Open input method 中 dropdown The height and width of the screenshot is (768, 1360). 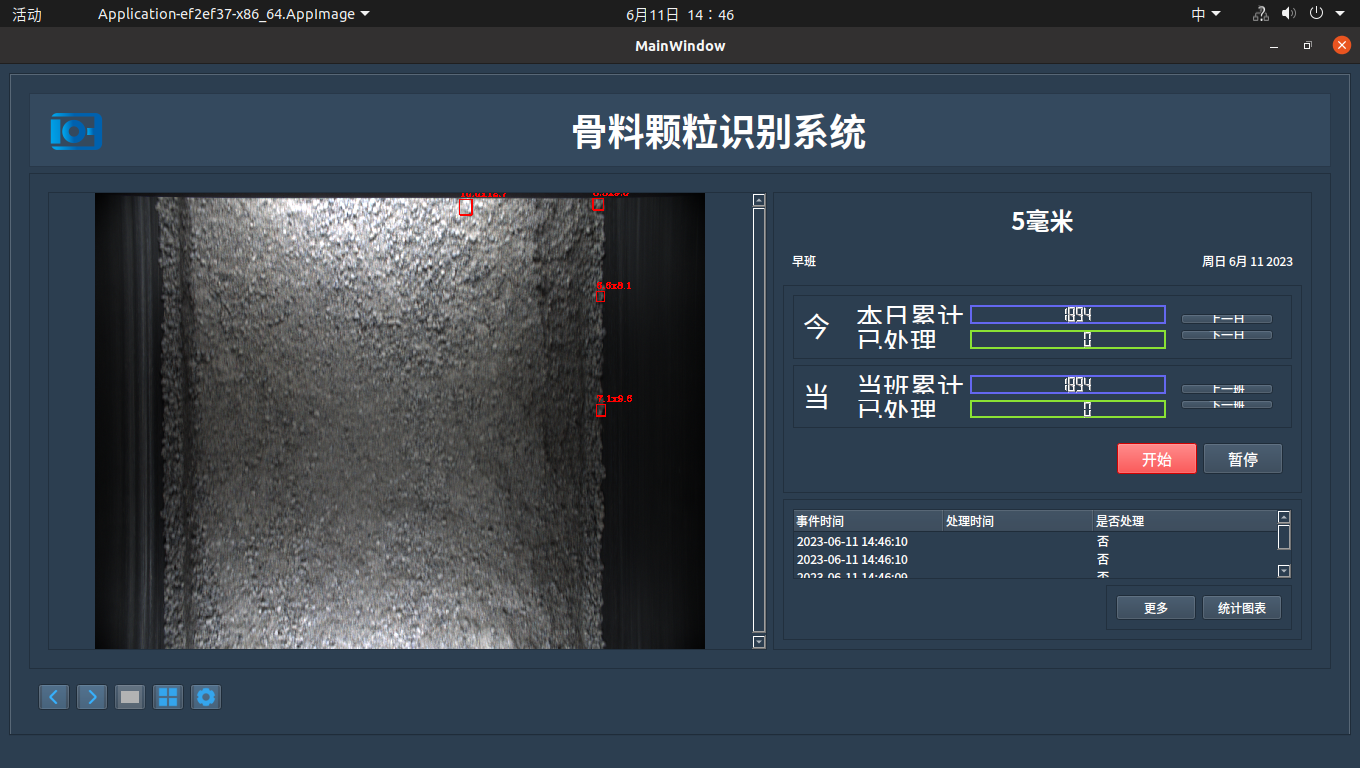click(x=1206, y=14)
